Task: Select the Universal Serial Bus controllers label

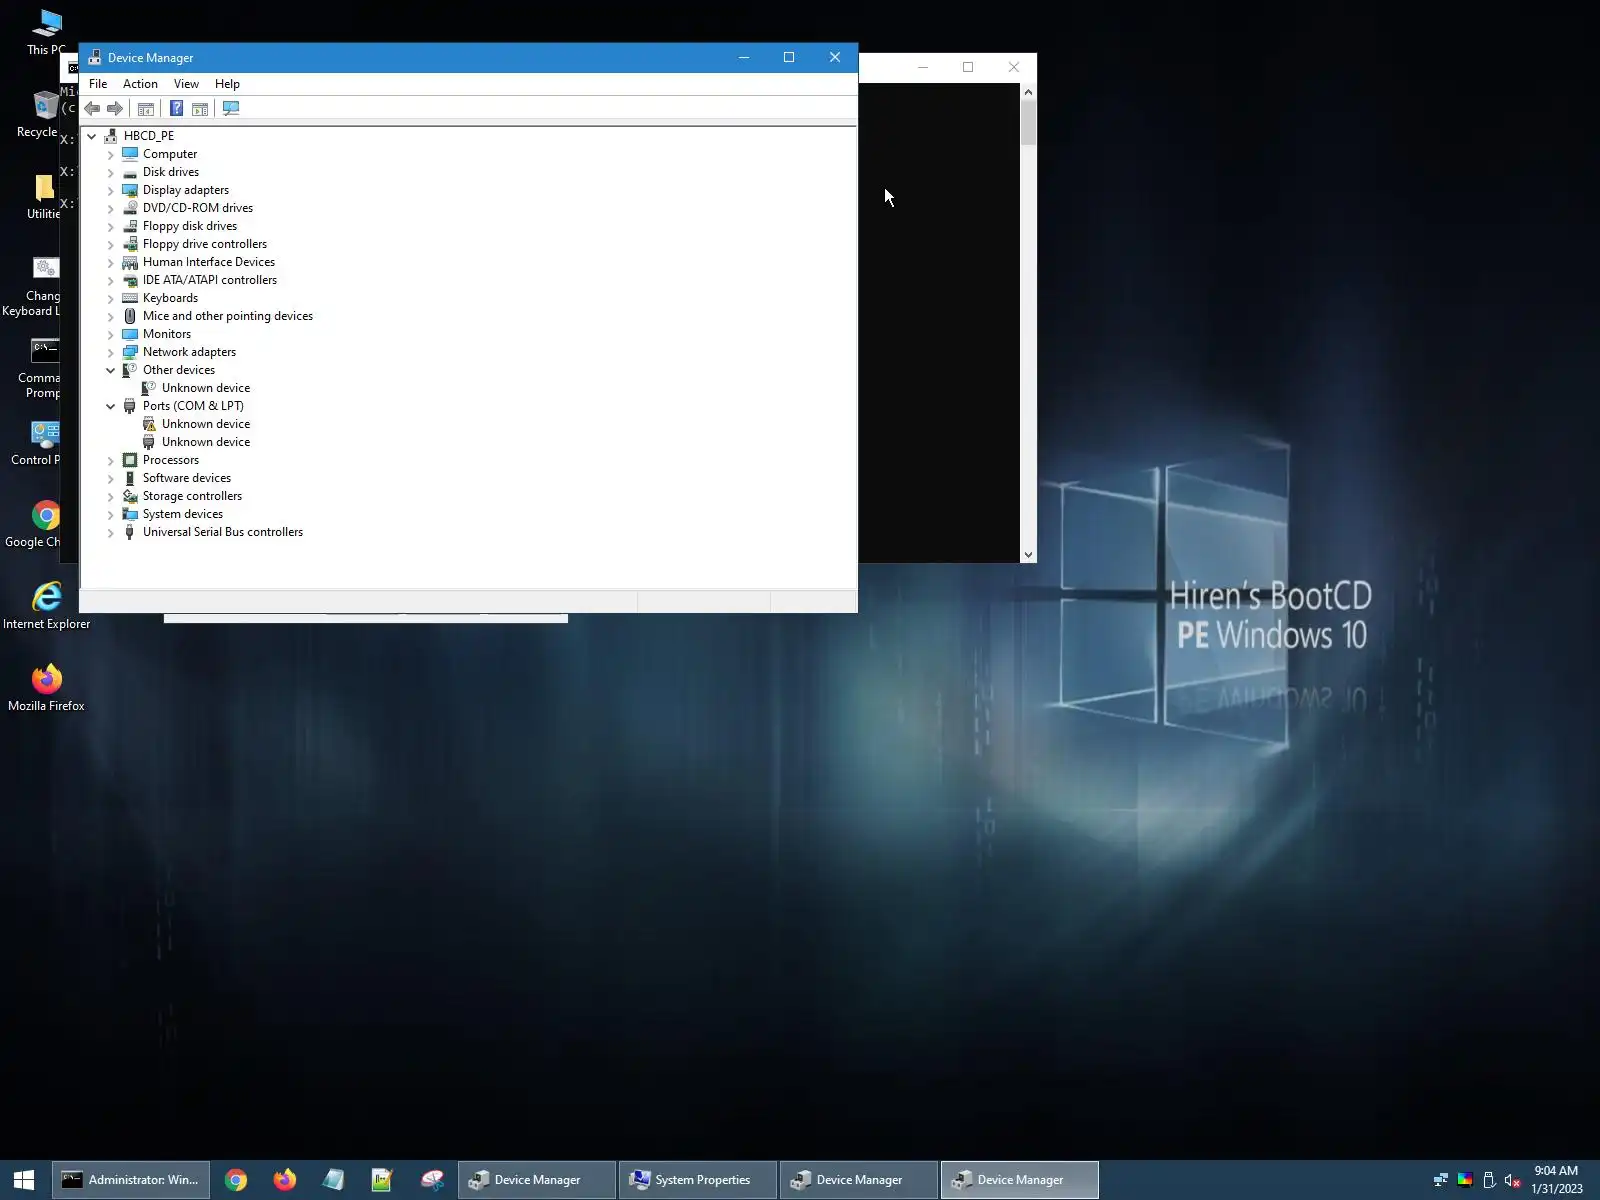Action: [223, 532]
